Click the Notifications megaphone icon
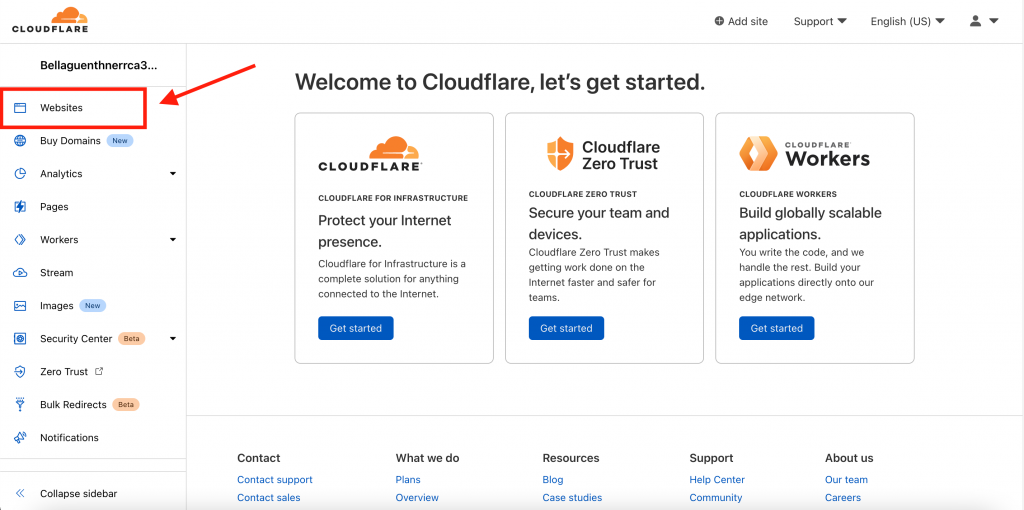 tap(20, 438)
